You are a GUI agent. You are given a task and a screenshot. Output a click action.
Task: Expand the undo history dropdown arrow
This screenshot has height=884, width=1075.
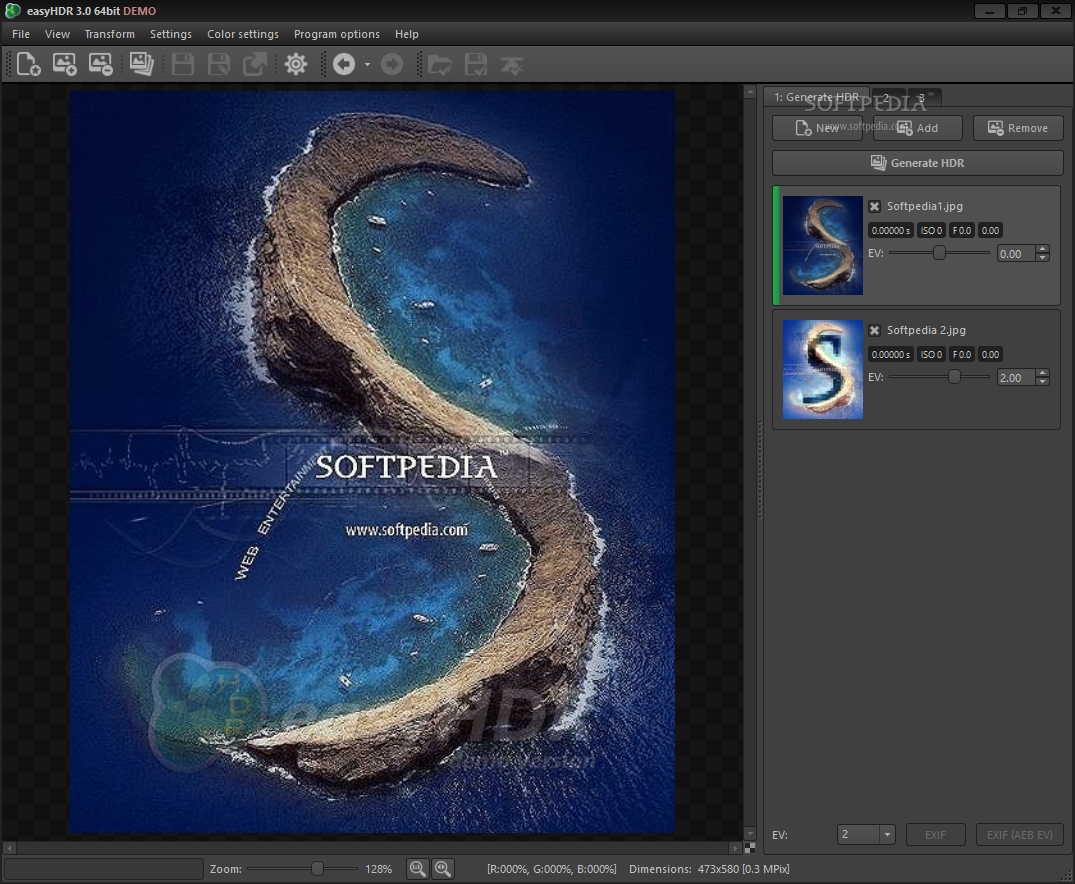coord(367,64)
